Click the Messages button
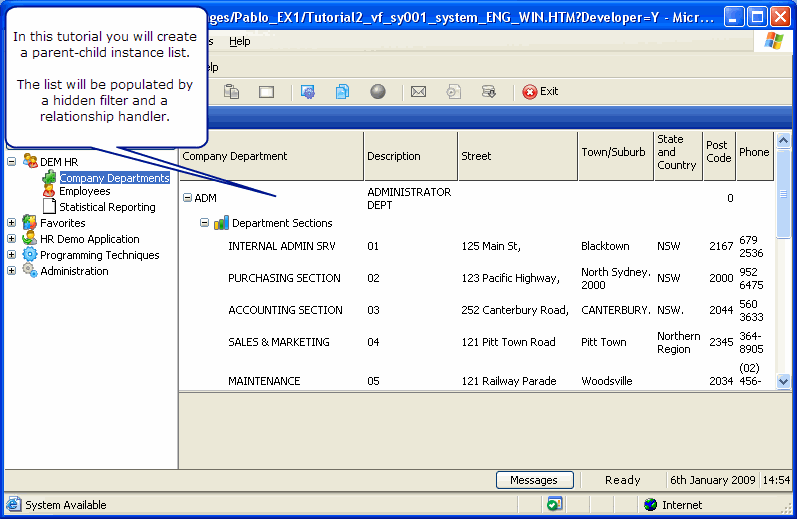This screenshot has height=519, width=797. click(534, 480)
